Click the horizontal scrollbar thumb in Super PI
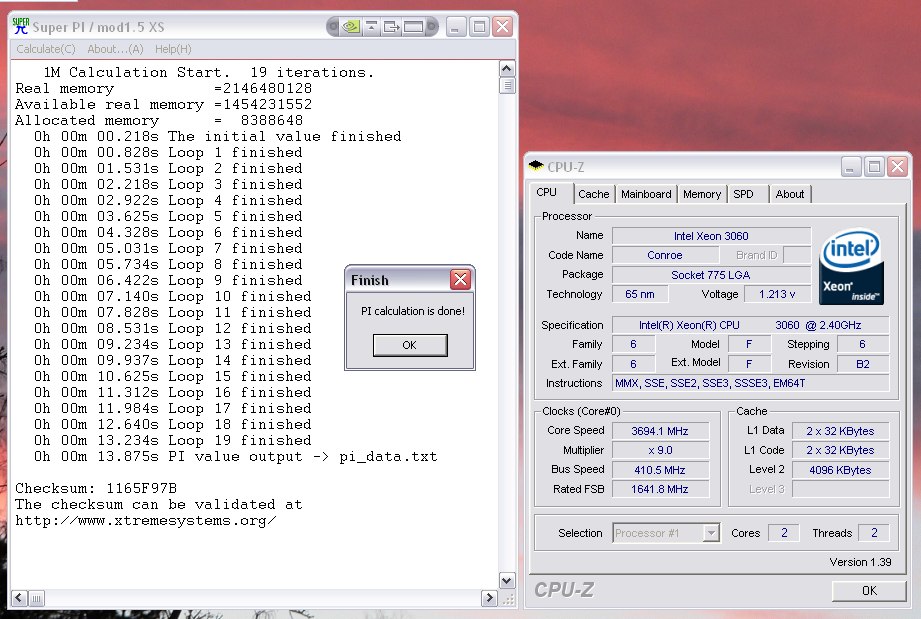 pos(36,598)
